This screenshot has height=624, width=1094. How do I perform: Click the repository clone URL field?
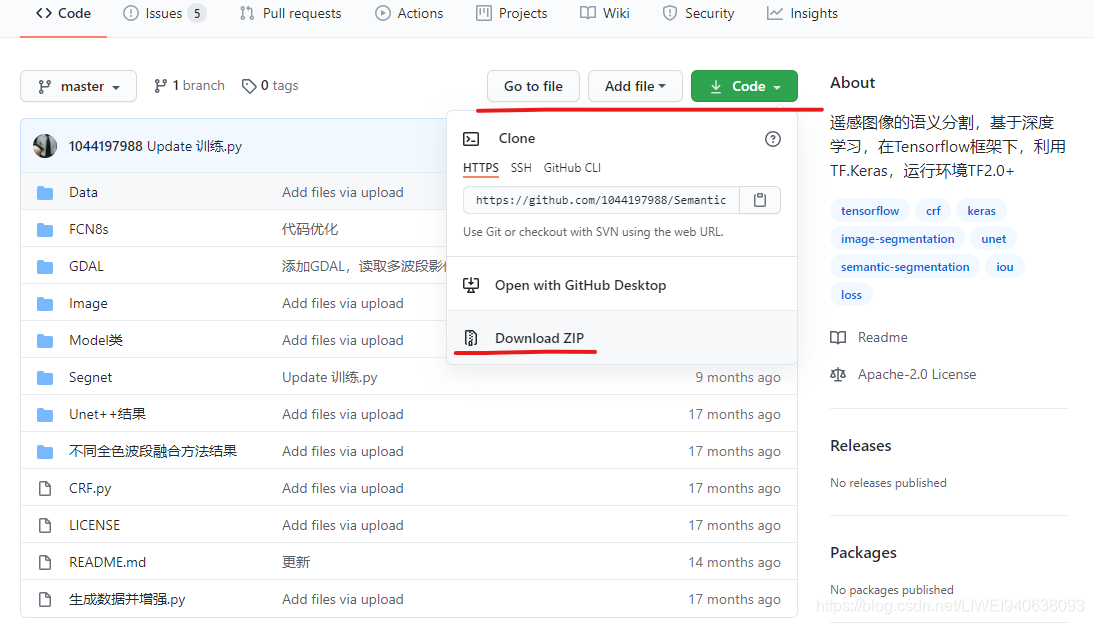click(601, 200)
